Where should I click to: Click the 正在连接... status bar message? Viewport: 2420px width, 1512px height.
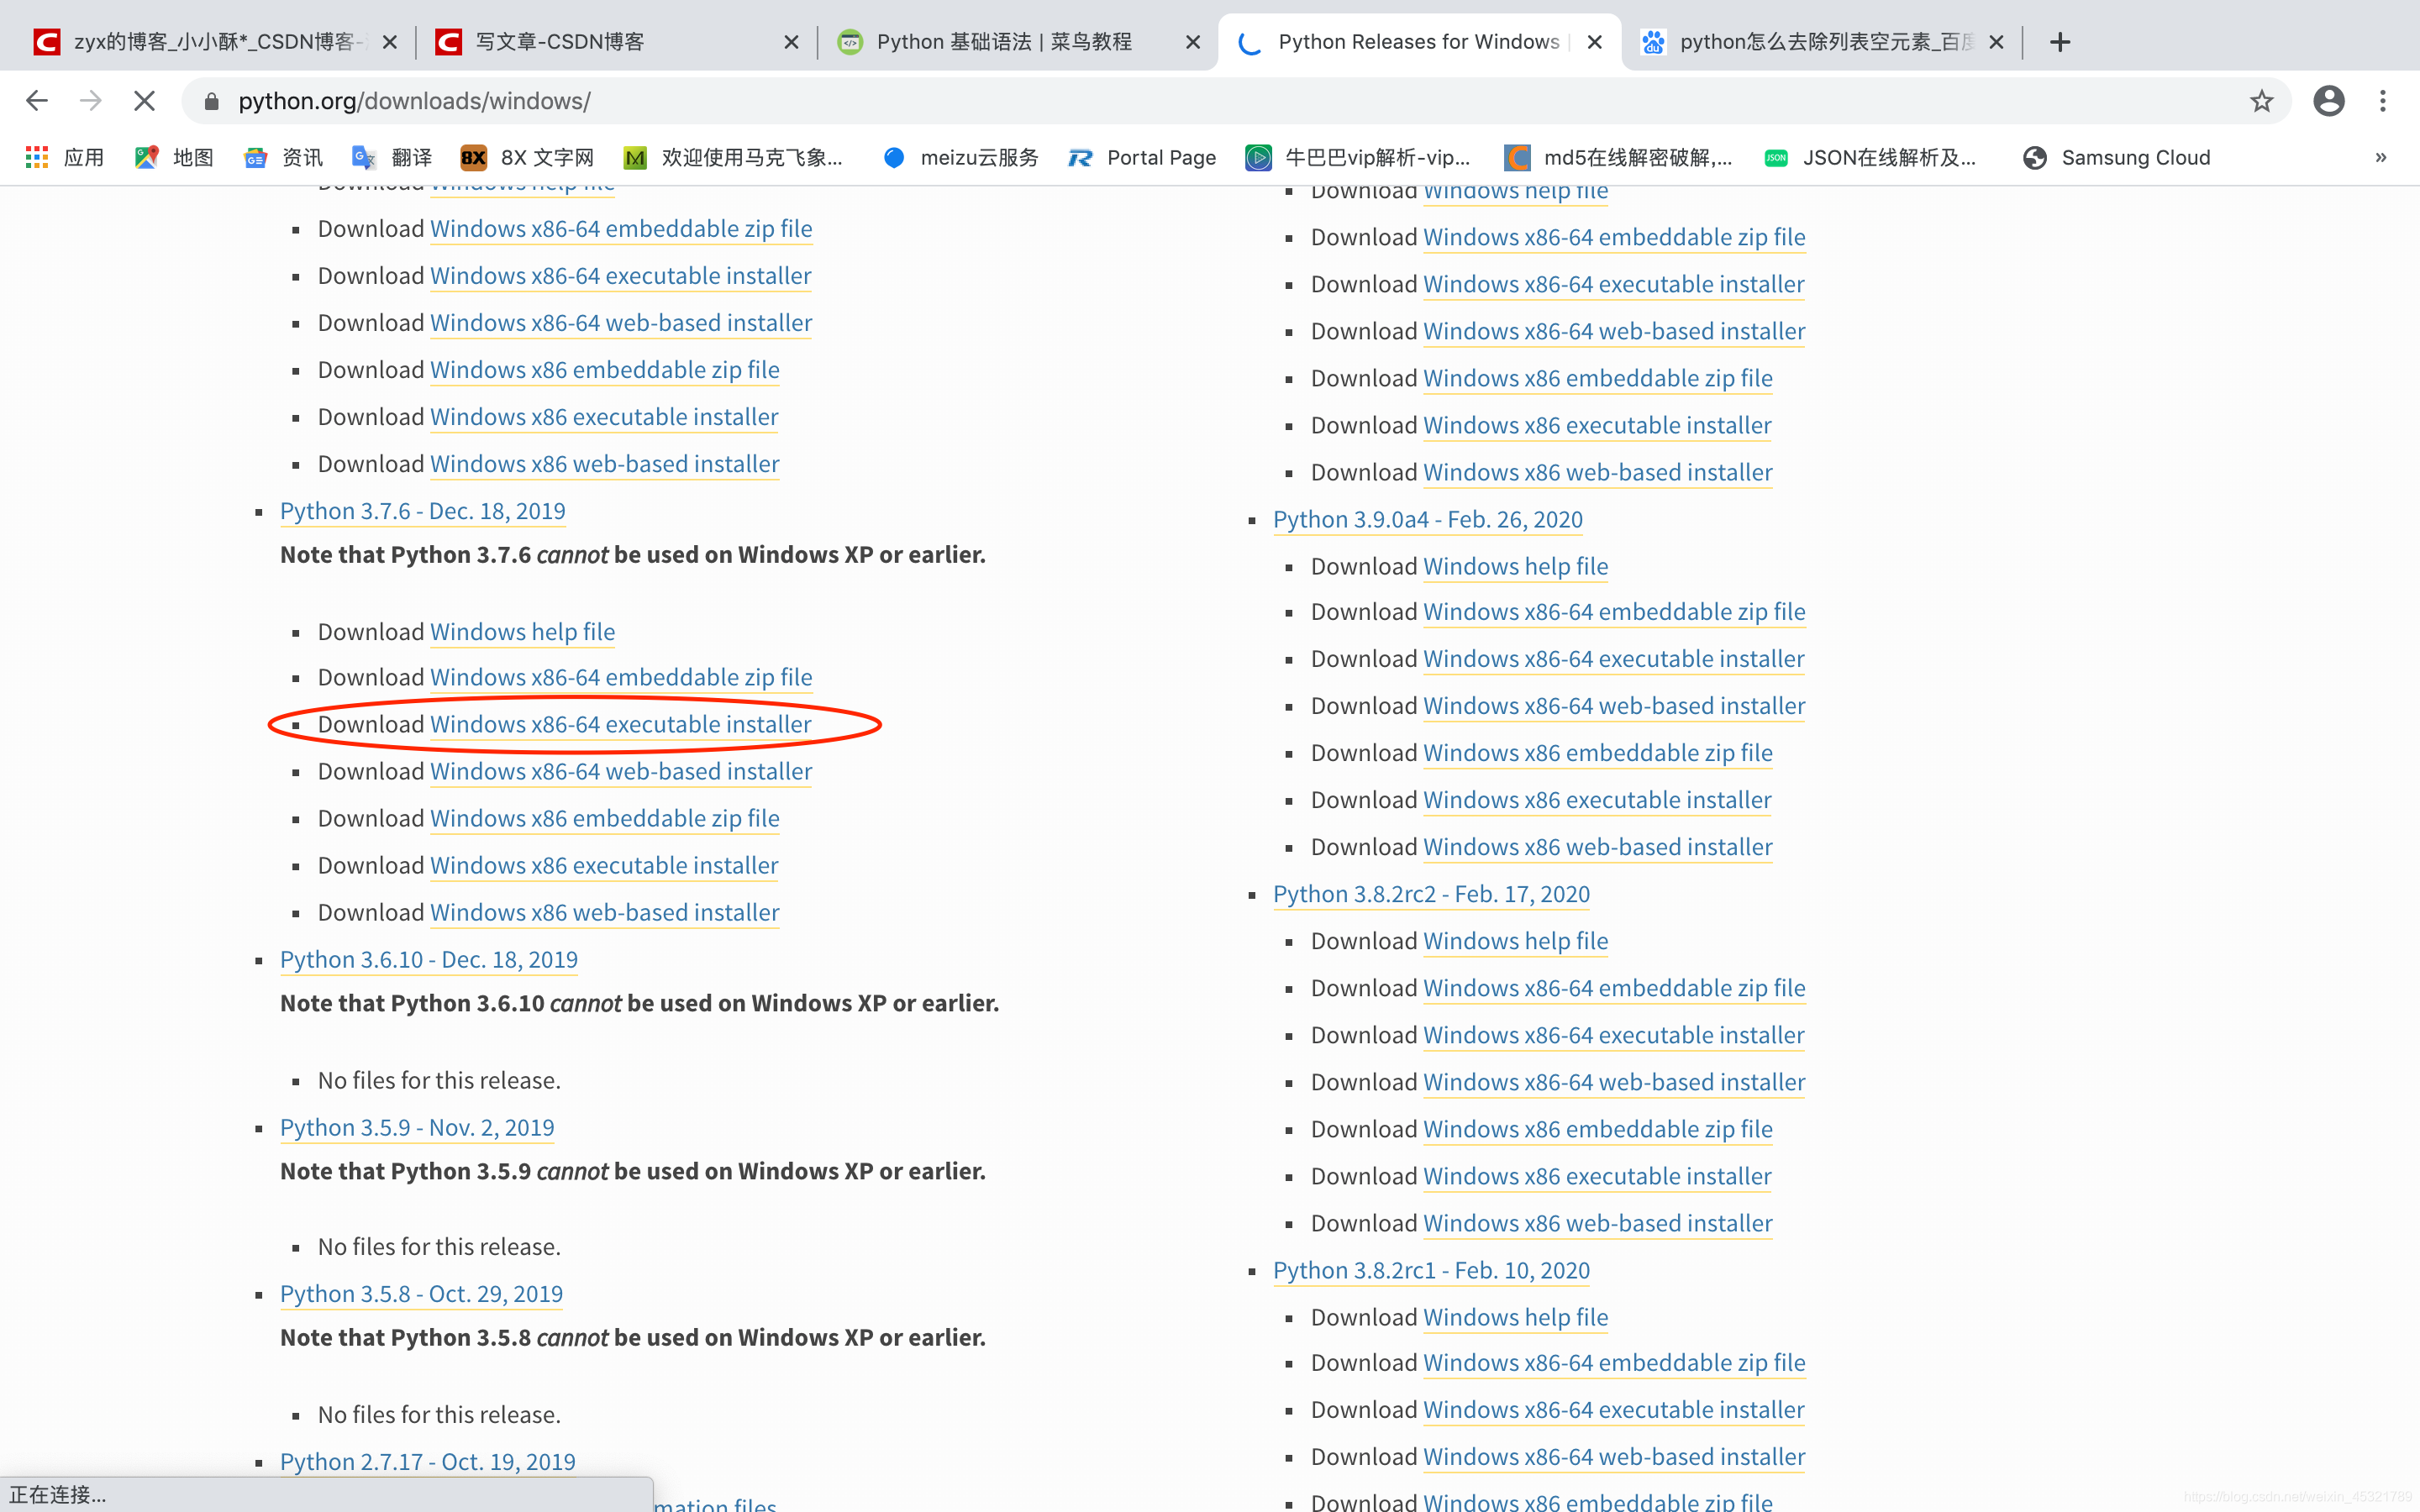point(57,1494)
